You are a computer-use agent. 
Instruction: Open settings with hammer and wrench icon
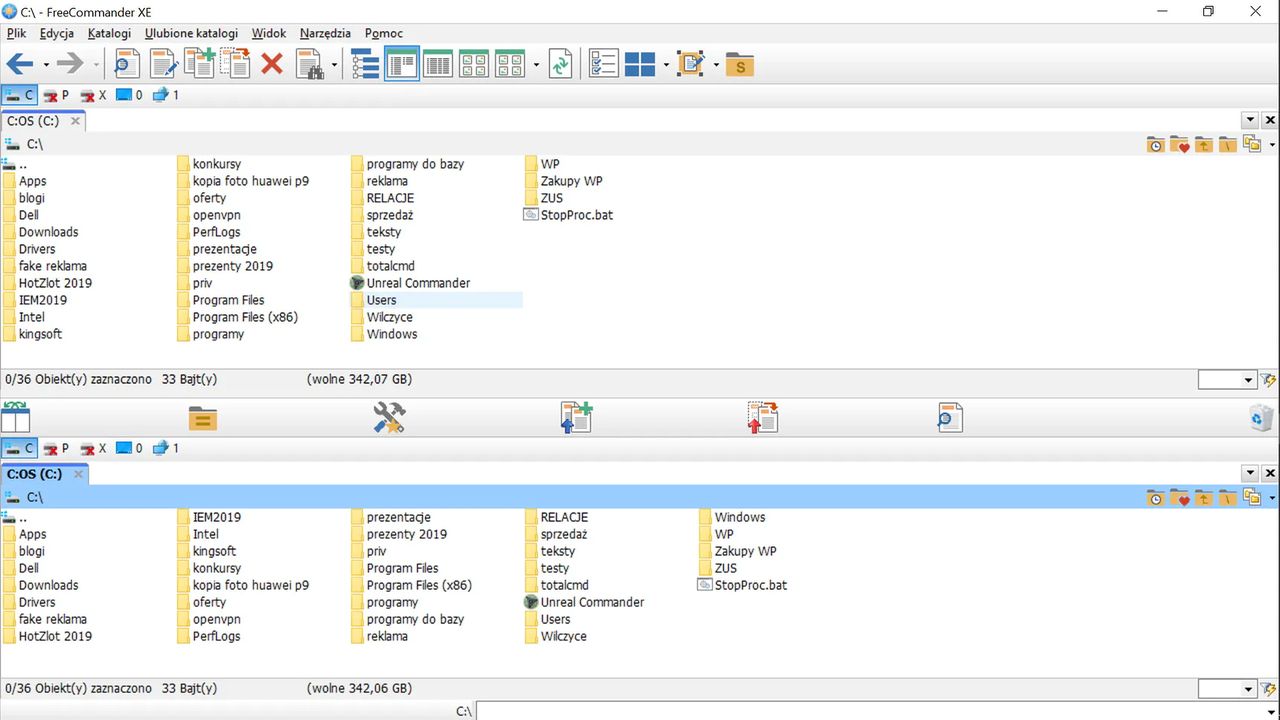point(389,417)
